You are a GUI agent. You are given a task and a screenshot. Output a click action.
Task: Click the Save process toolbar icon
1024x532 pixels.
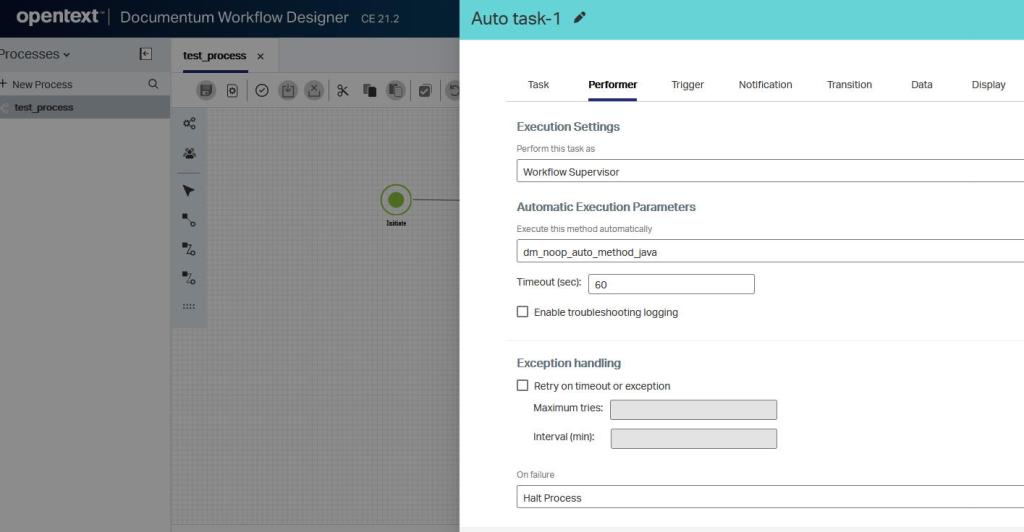tap(206, 90)
